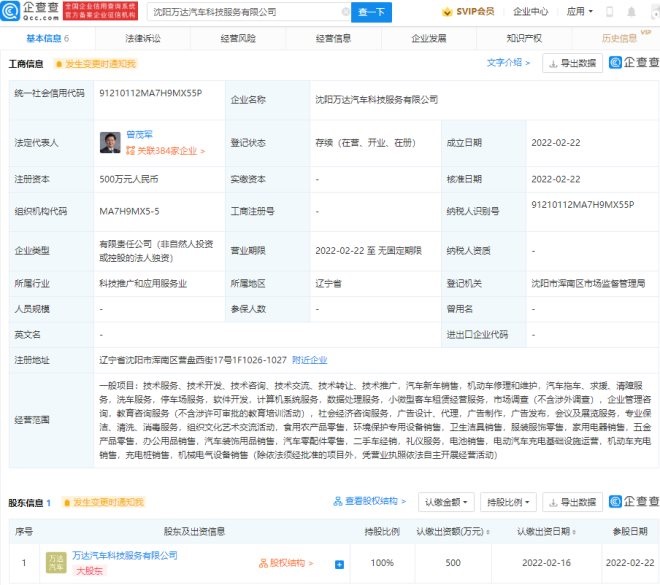The image size is (660, 585).
Task: Click the blue plus icon in shareholder row
Action: click(x=339, y=564)
